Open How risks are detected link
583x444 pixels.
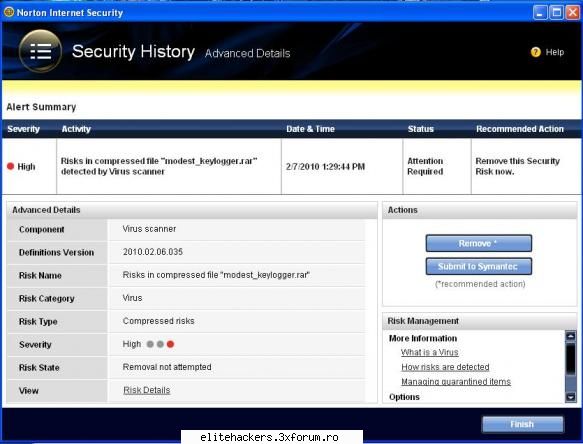click(x=445, y=367)
